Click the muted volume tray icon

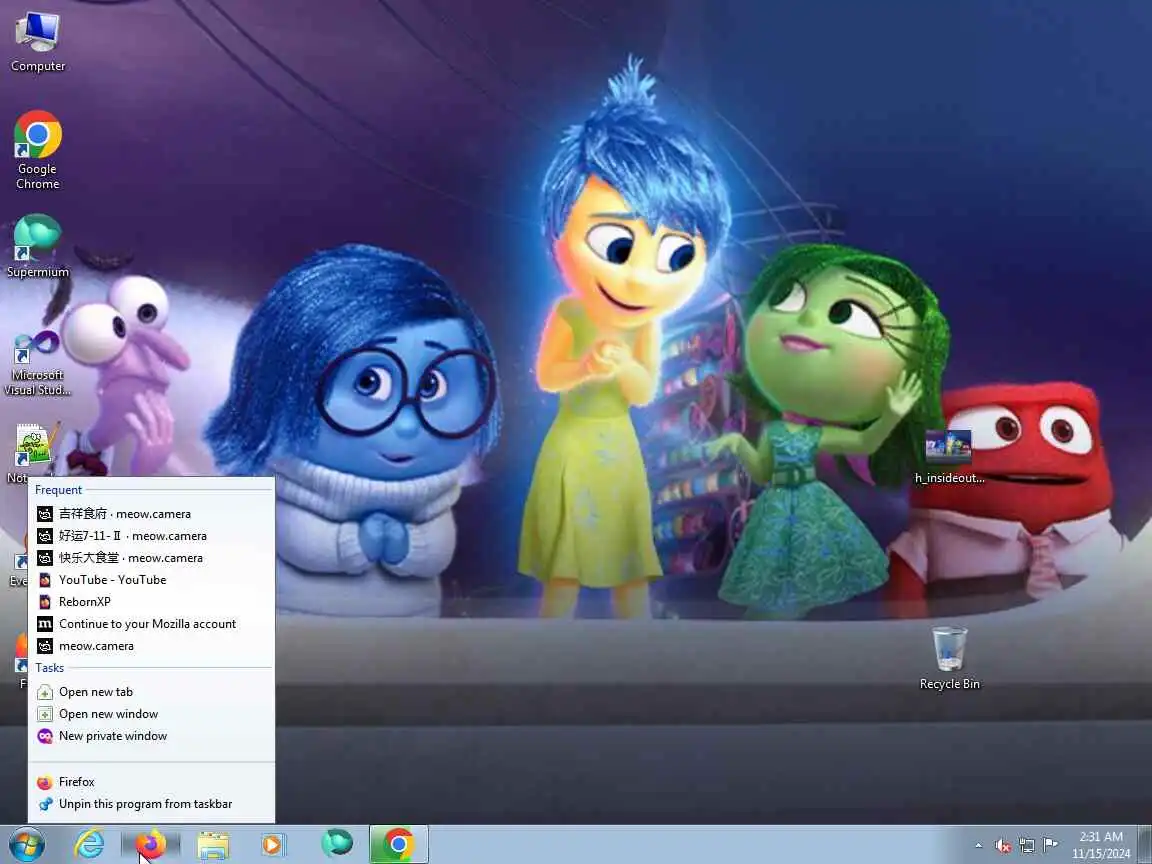point(1003,846)
